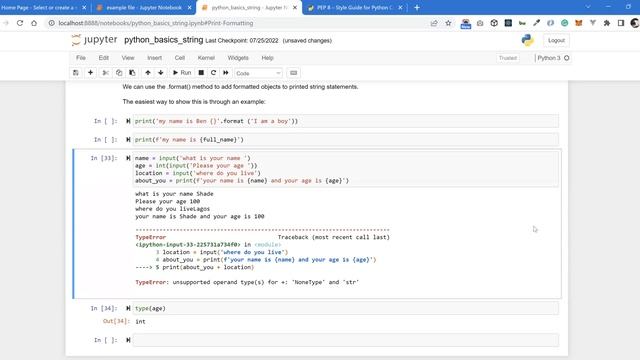Click the Python 3 kernel indicator
Screen dimensions: 640x360
(x=553, y=58)
